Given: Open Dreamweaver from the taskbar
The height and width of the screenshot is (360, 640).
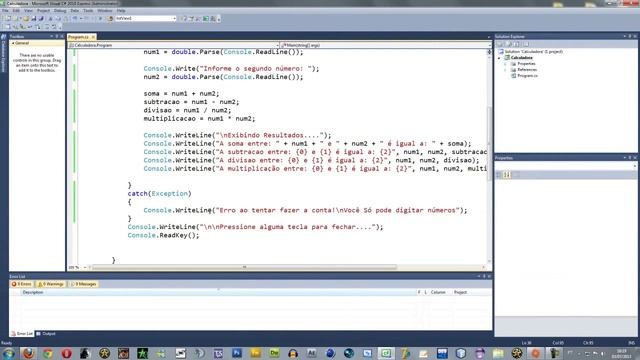Looking at the screenshot, I should tap(274, 353).
